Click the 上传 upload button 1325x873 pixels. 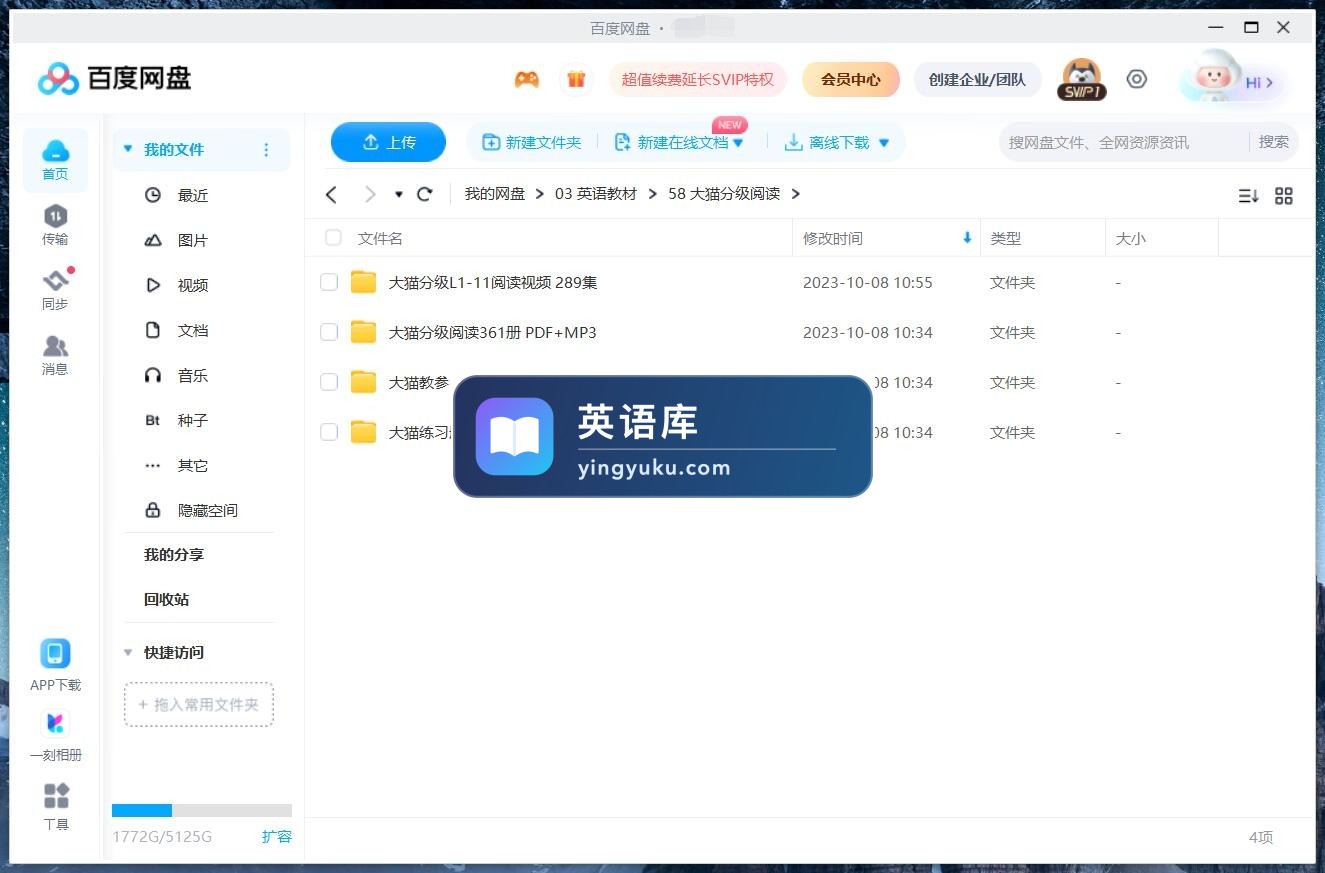[x=388, y=142]
